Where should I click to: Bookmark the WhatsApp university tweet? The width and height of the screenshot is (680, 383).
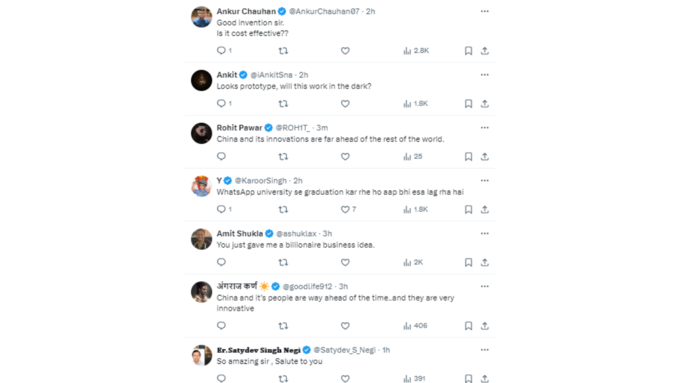point(468,210)
